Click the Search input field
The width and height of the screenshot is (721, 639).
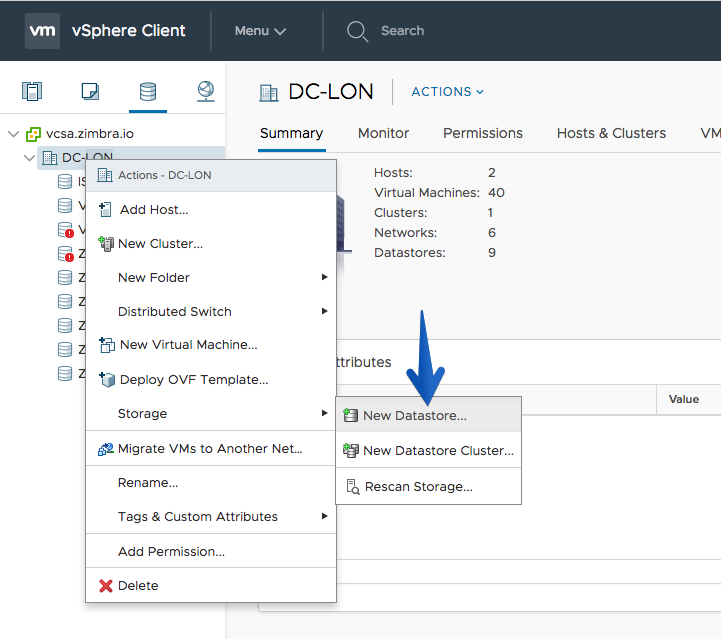tap(402, 31)
